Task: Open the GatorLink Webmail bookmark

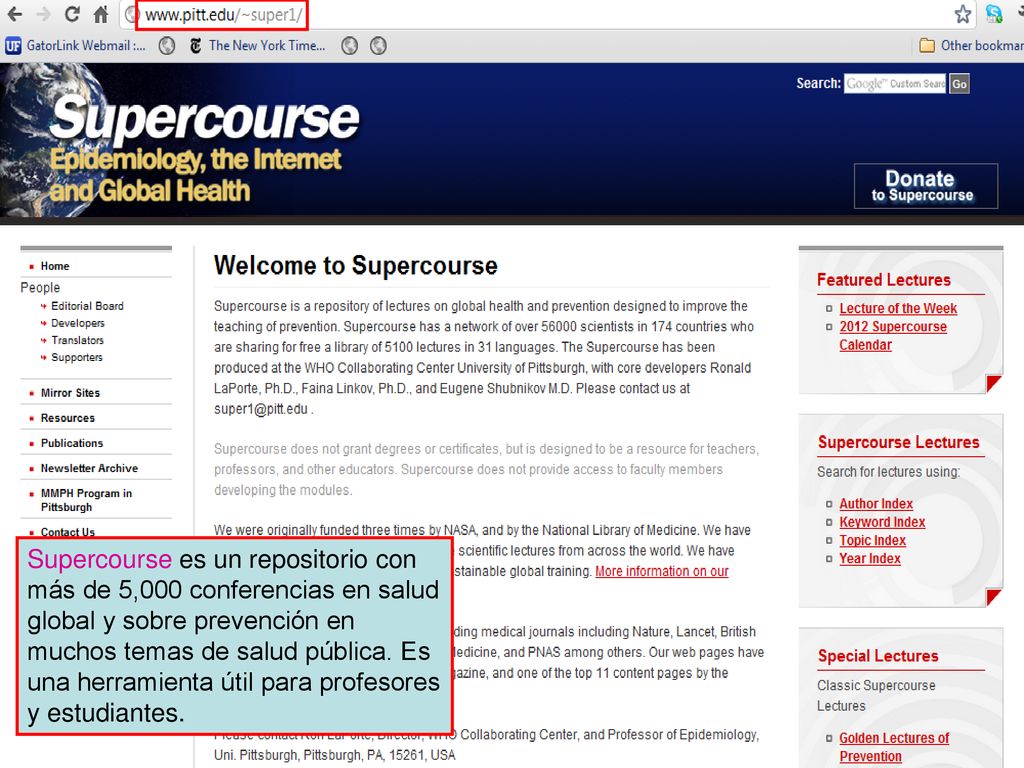Action: pos(75,46)
